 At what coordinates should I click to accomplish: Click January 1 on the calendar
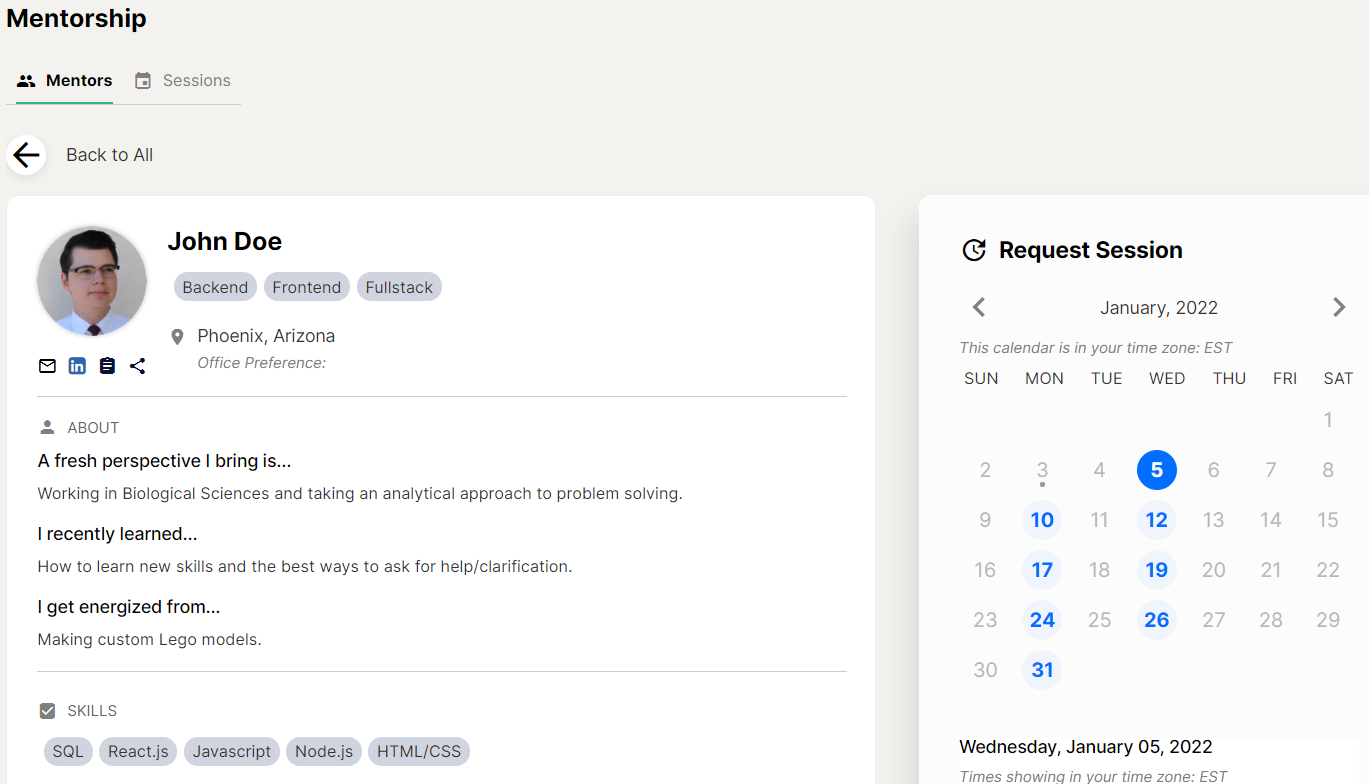[x=1328, y=420]
